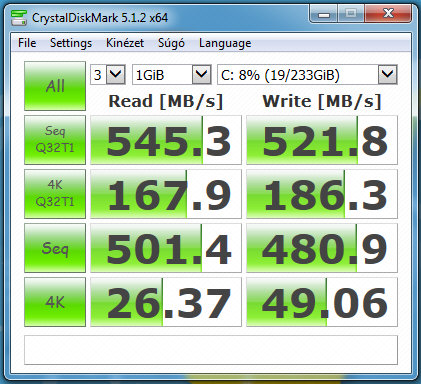Start the plain 4K test
The width and height of the screenshot is (421, 384).
(55, 302)
